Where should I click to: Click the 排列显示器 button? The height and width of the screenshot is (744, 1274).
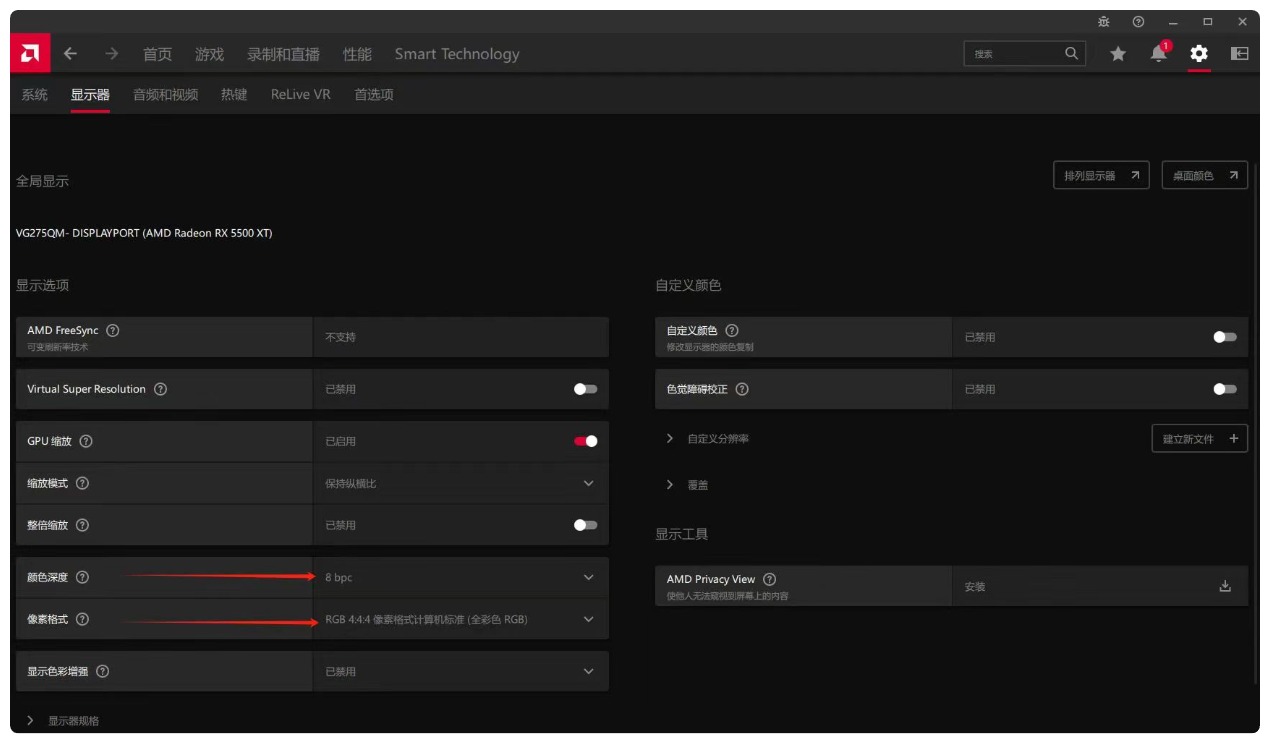(x=1100, y=176)
